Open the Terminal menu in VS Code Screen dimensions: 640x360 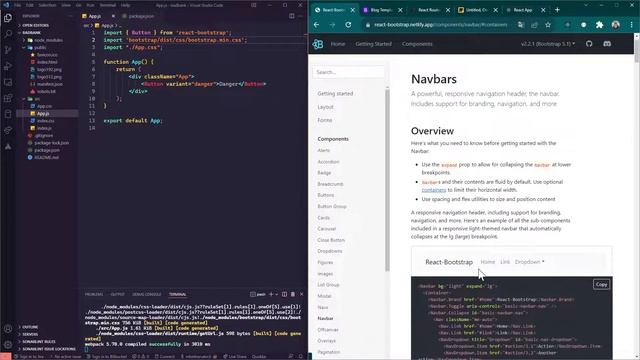(108, 5)
